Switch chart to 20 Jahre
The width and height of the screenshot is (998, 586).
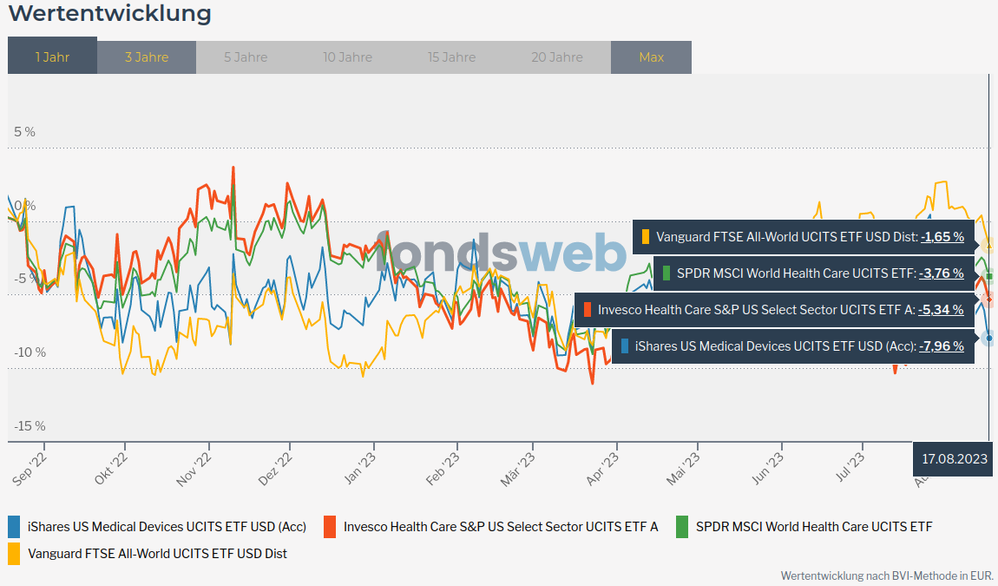point(557,57)
